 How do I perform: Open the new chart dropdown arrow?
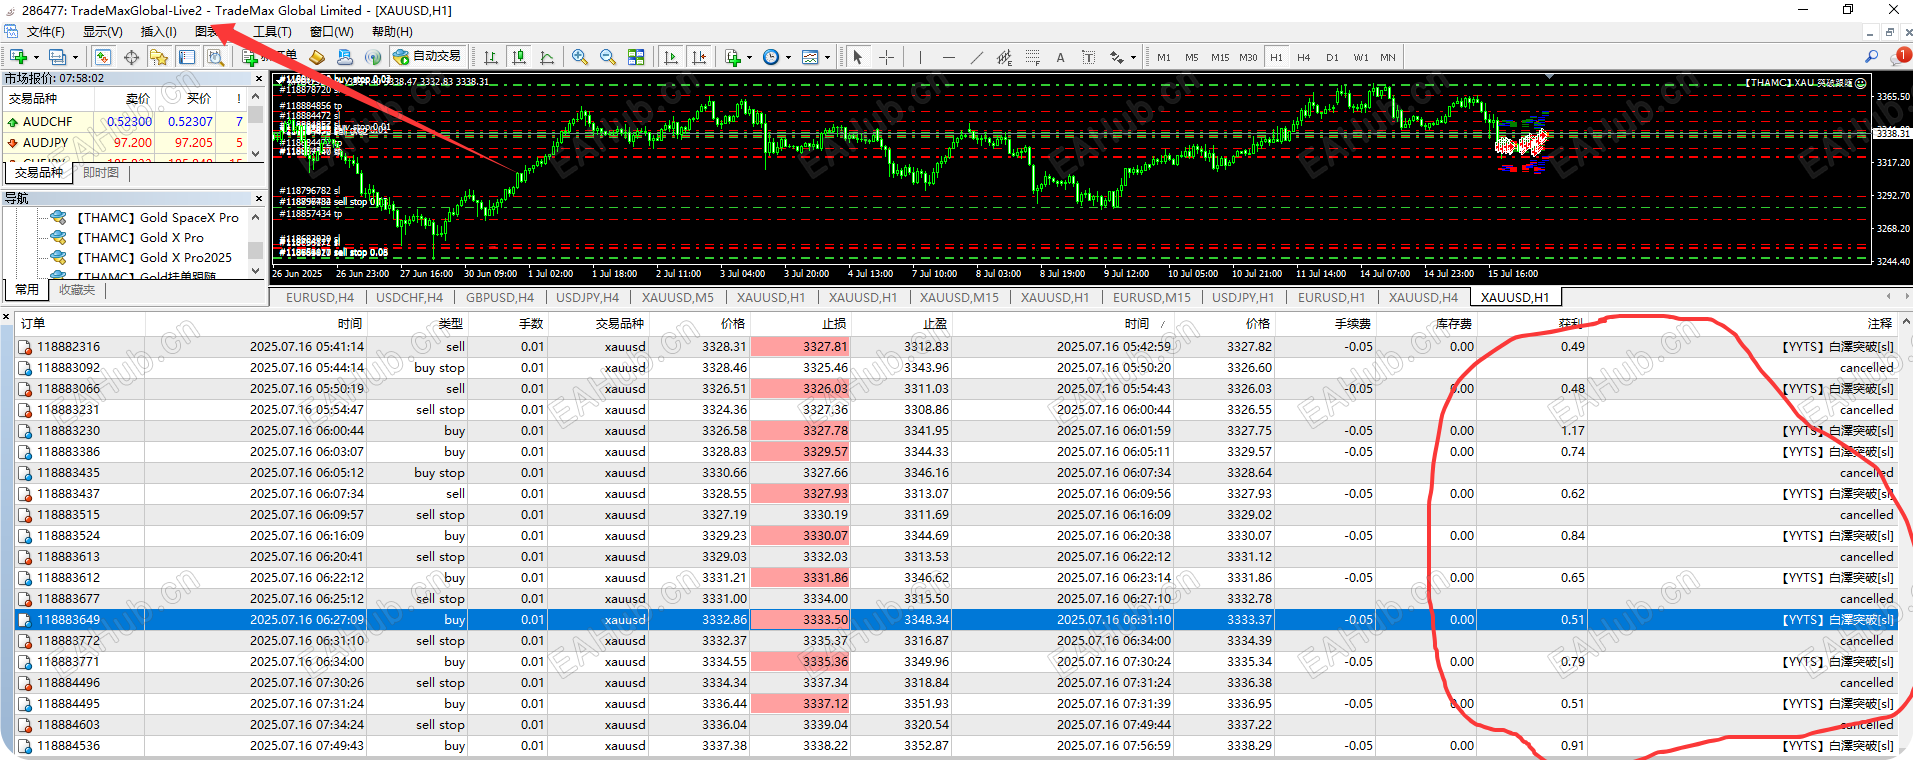[x=36, y=58]
